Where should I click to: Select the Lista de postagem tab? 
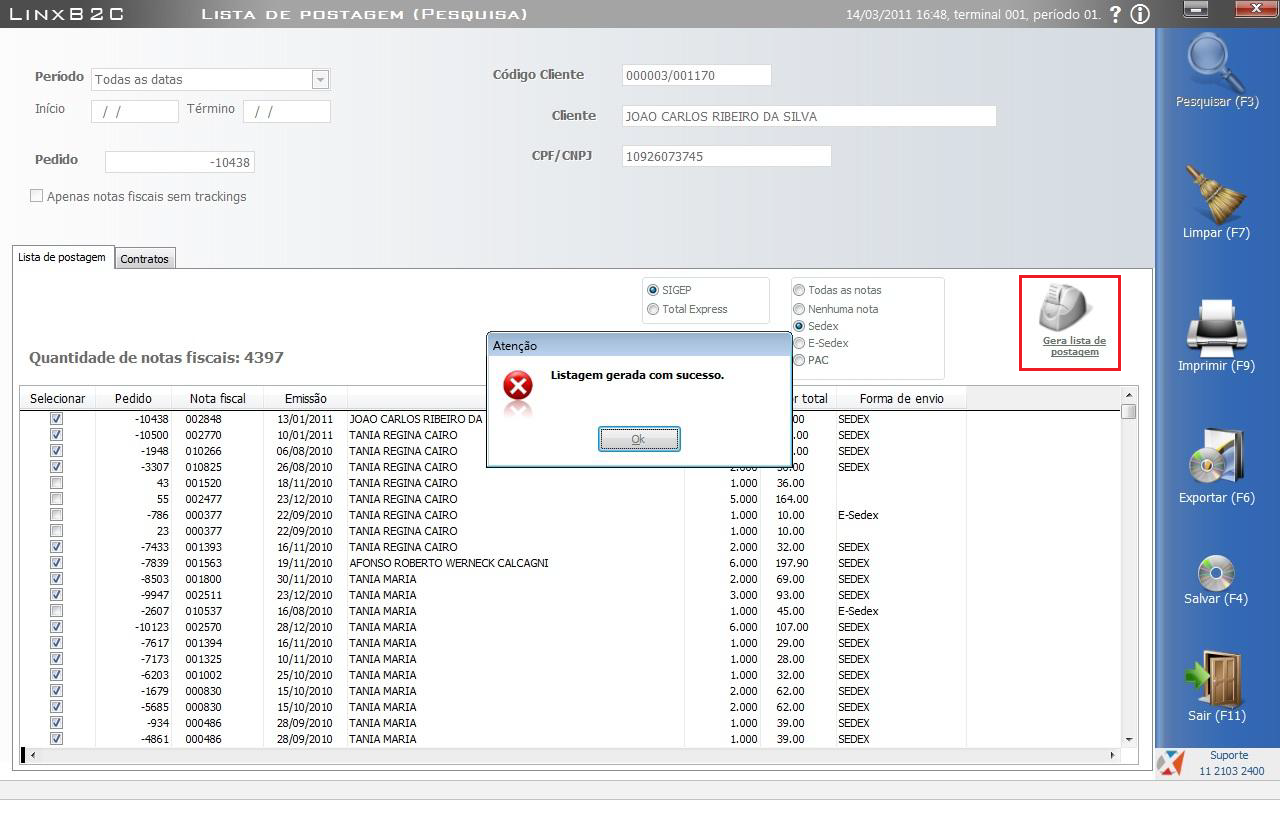pyautogui.click(x=62, y=257)
